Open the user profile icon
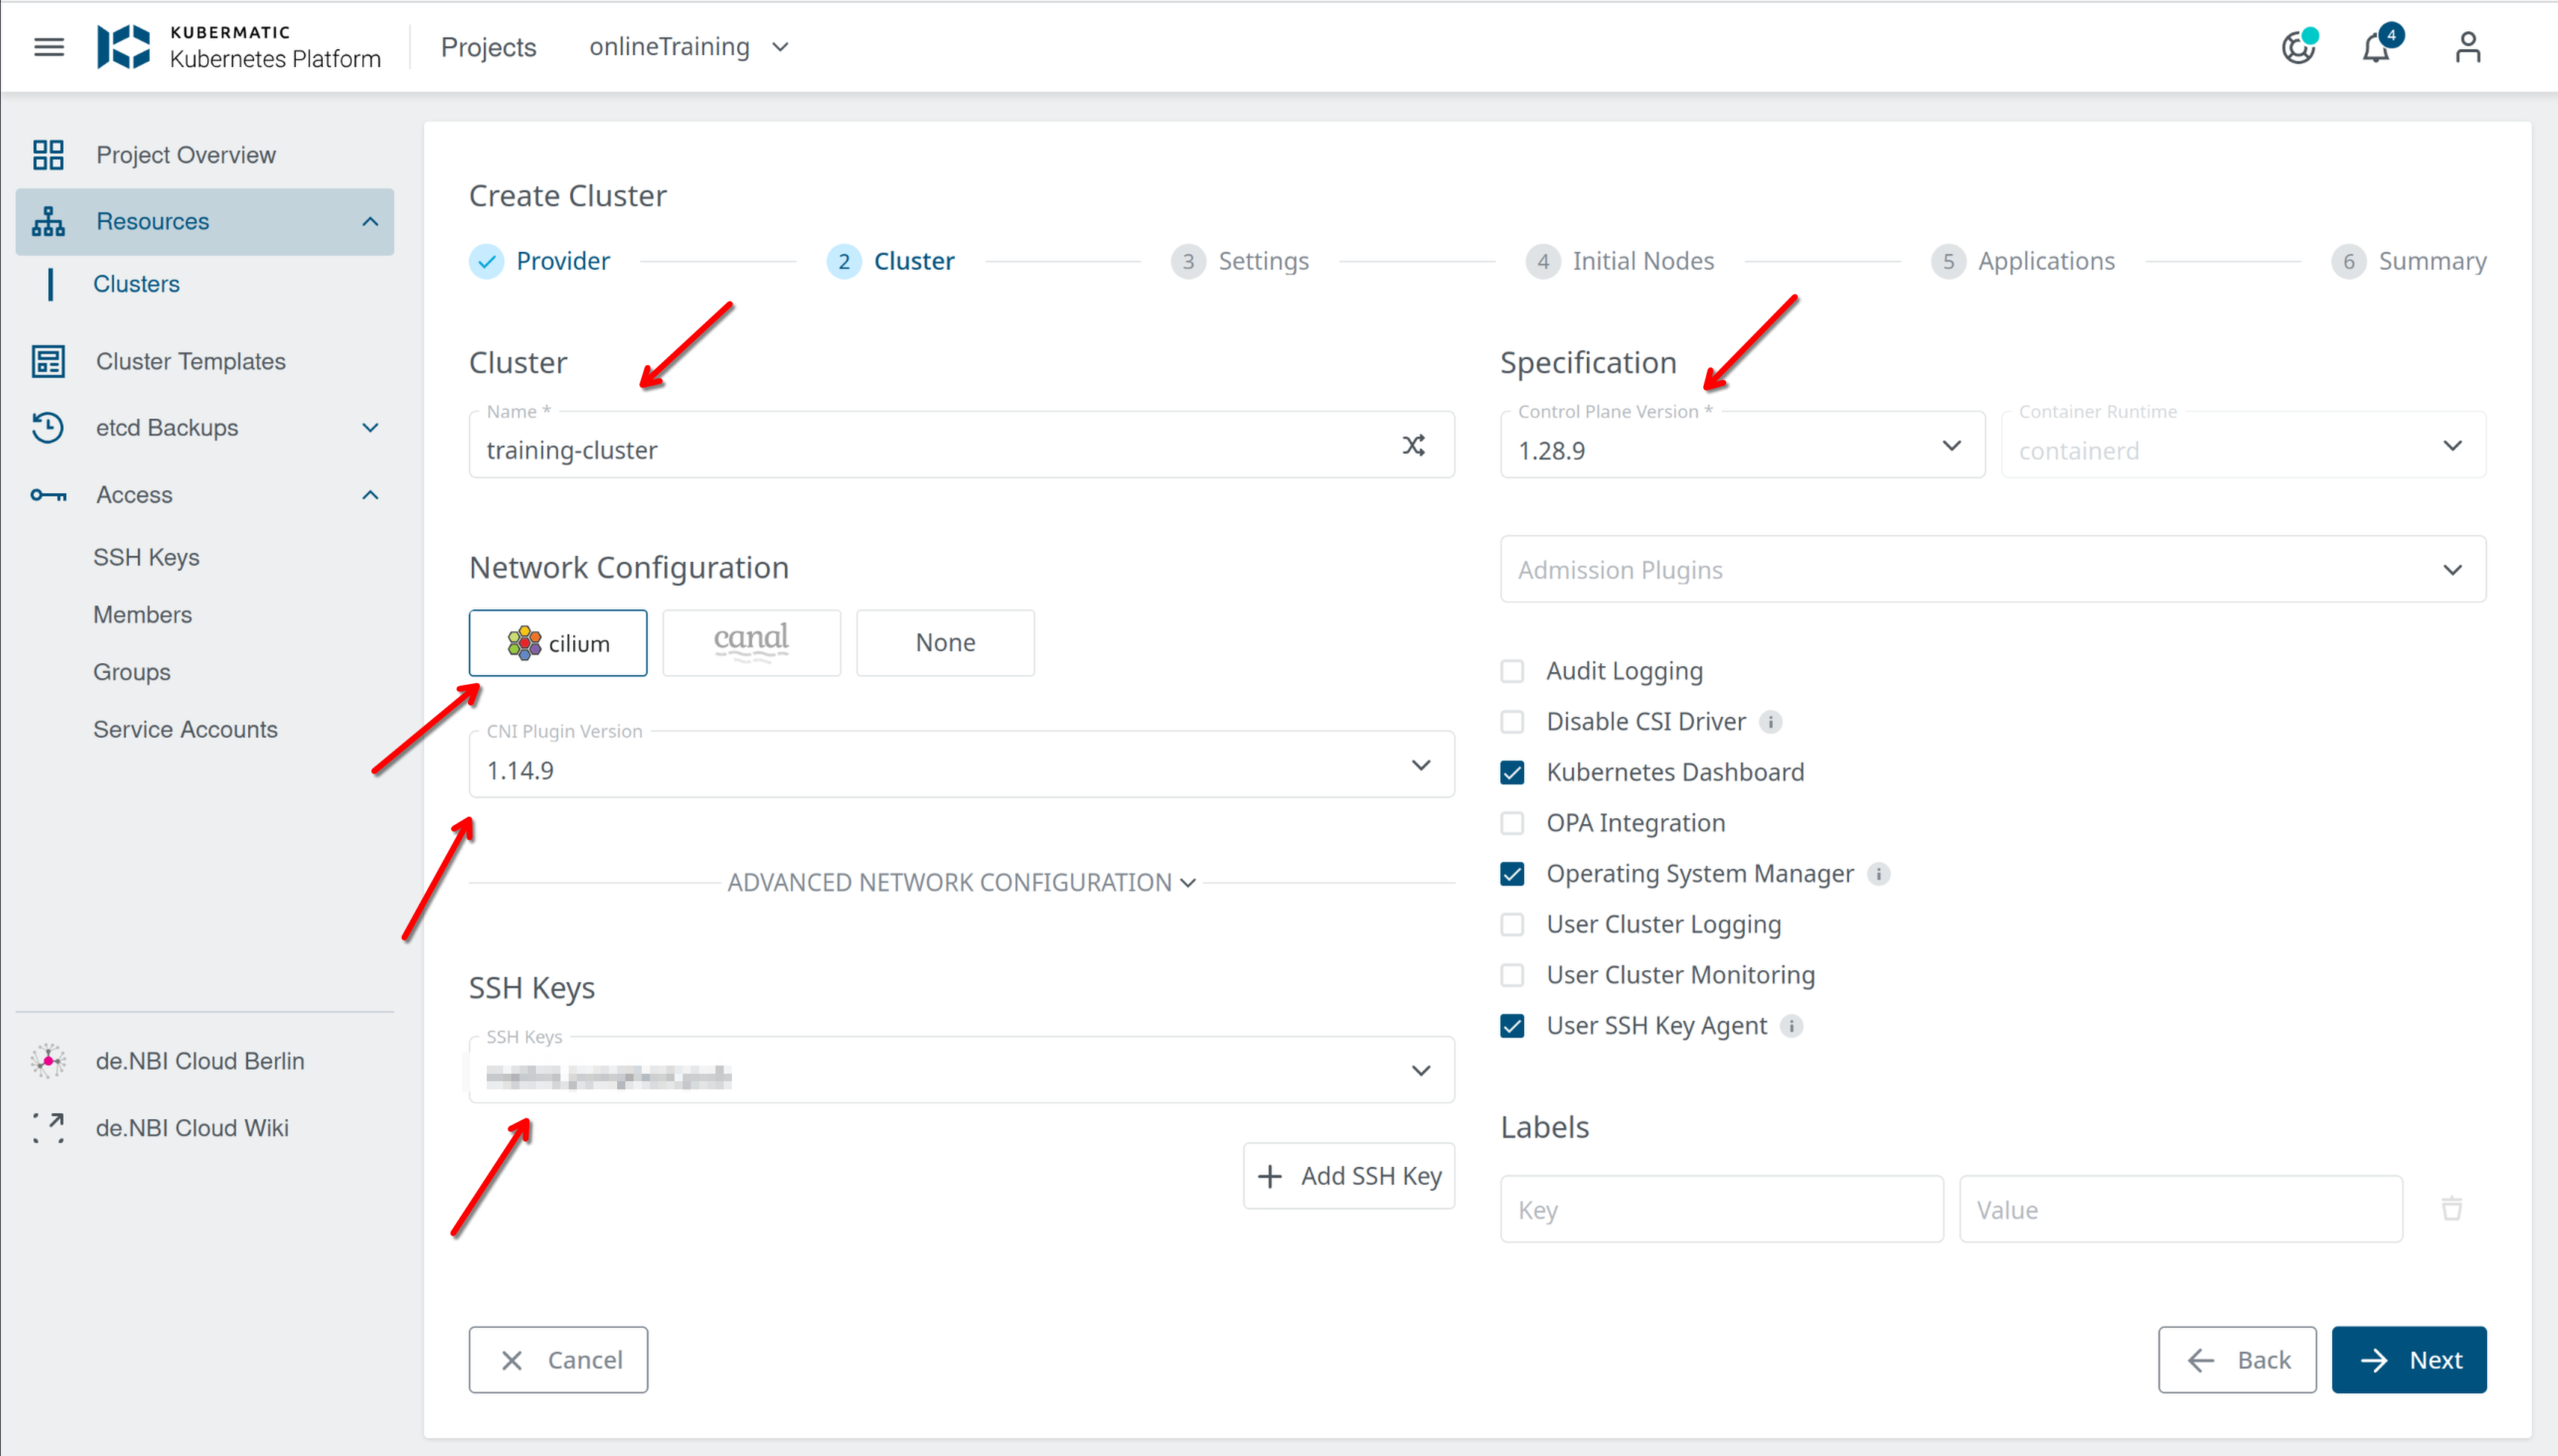Screen dimensions: 2558x1456 (2467, 47)
